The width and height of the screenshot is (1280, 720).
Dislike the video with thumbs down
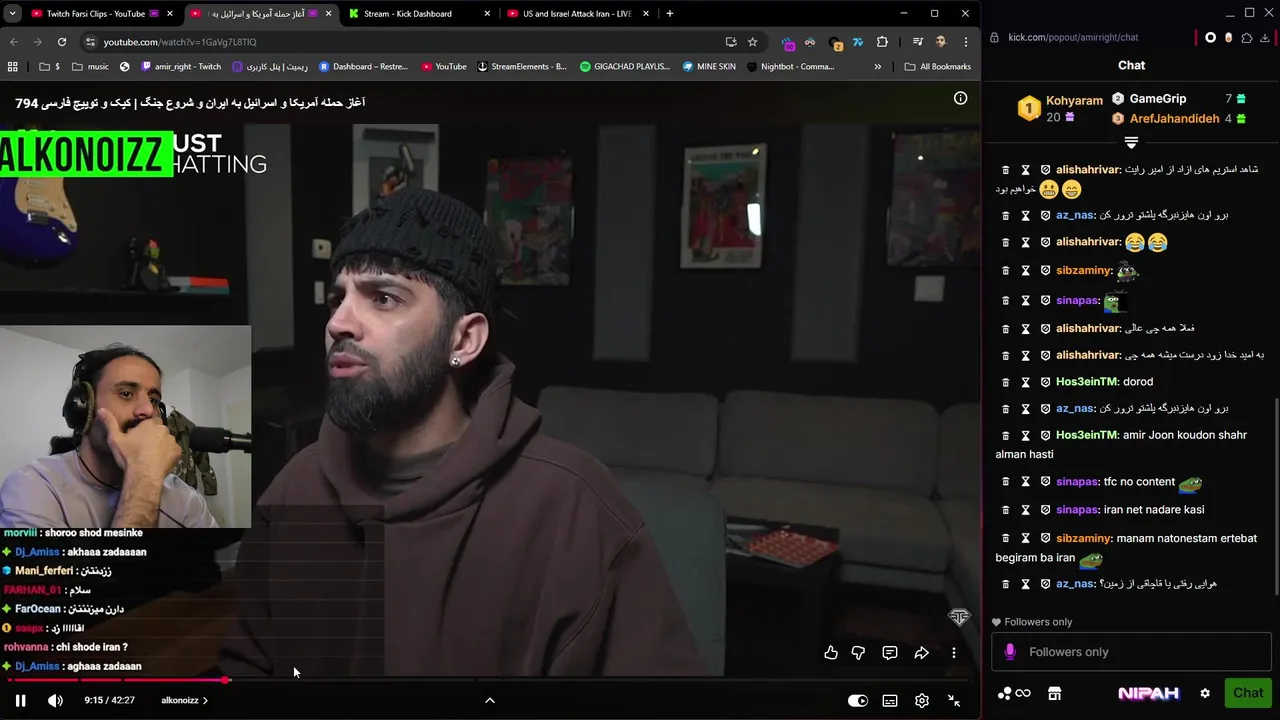click(858, 653)
